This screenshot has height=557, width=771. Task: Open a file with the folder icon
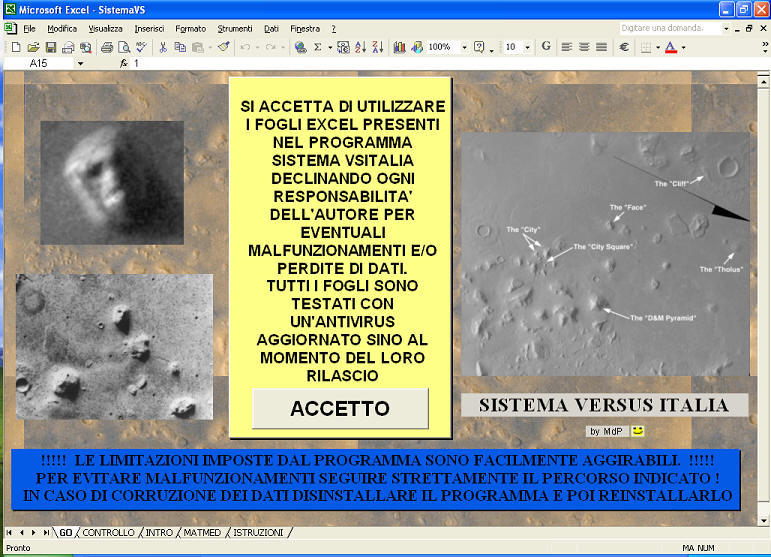click(x=33, y=47)
